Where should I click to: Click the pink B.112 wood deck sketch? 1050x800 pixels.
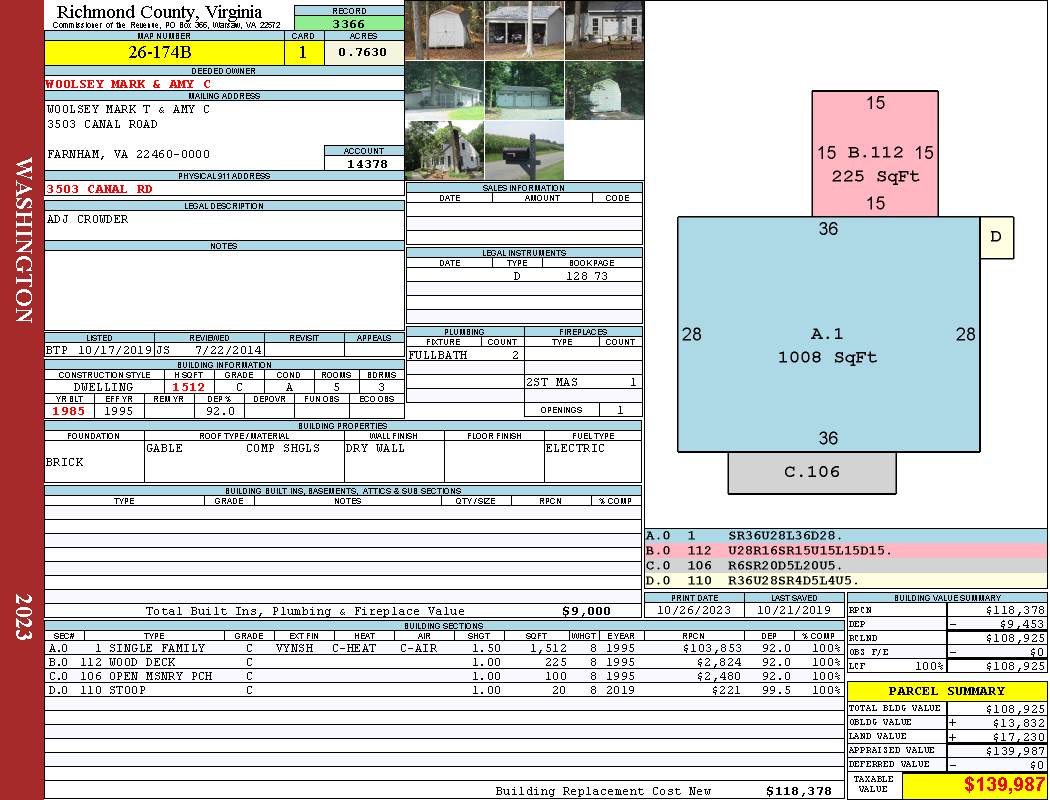[875, 153]
